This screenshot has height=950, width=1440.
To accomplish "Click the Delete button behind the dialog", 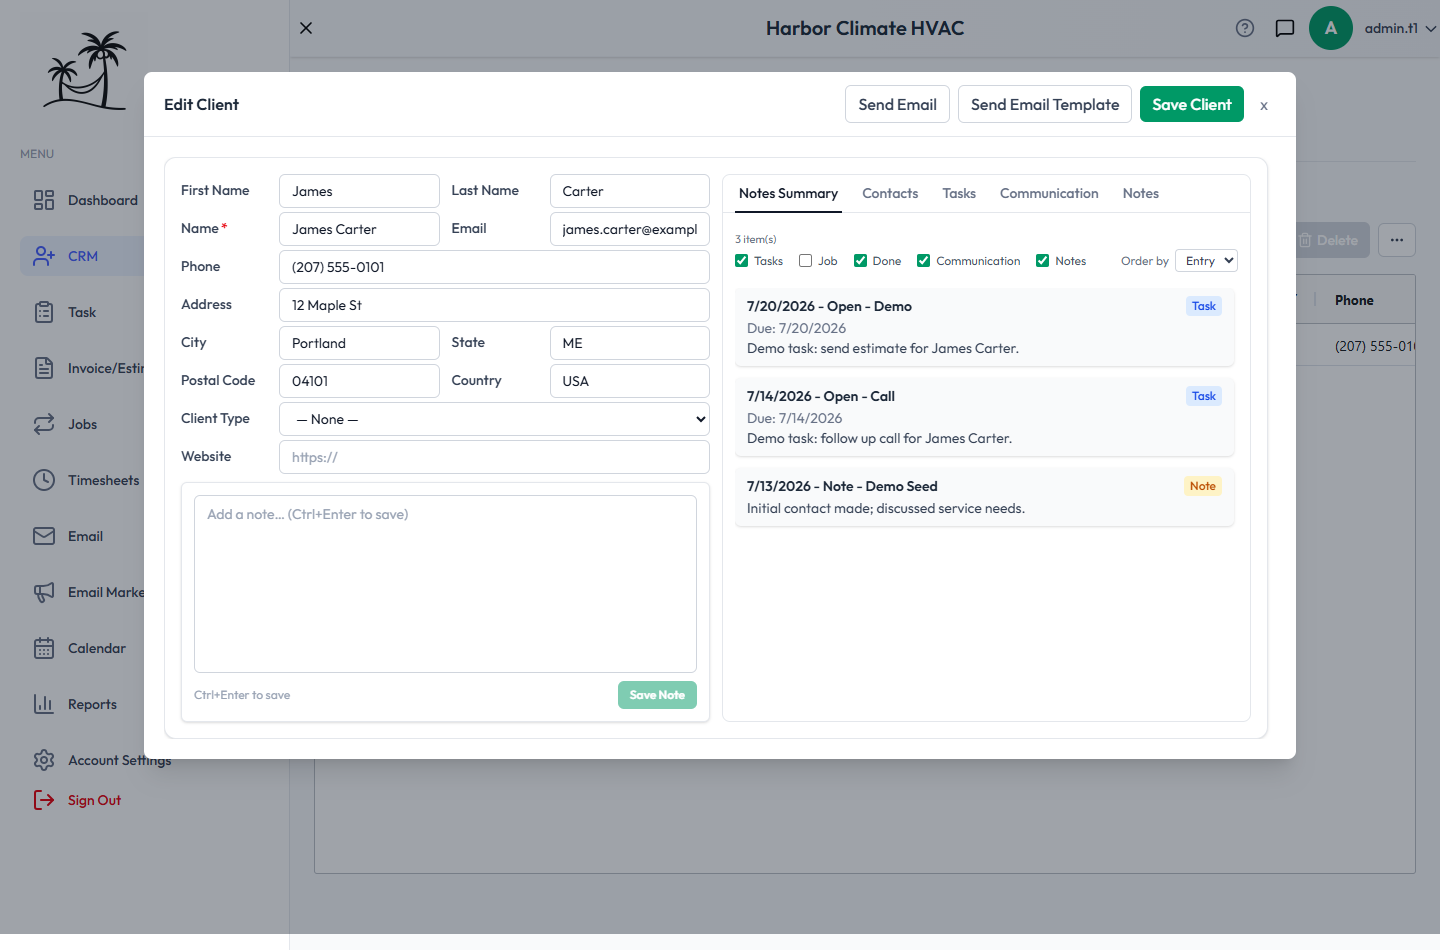I will [1332, 240].
